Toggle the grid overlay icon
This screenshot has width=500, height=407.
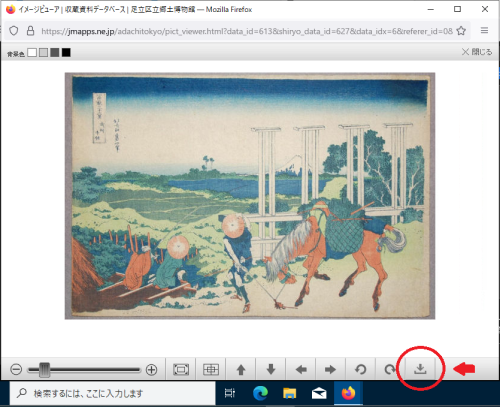coord(211,369)
